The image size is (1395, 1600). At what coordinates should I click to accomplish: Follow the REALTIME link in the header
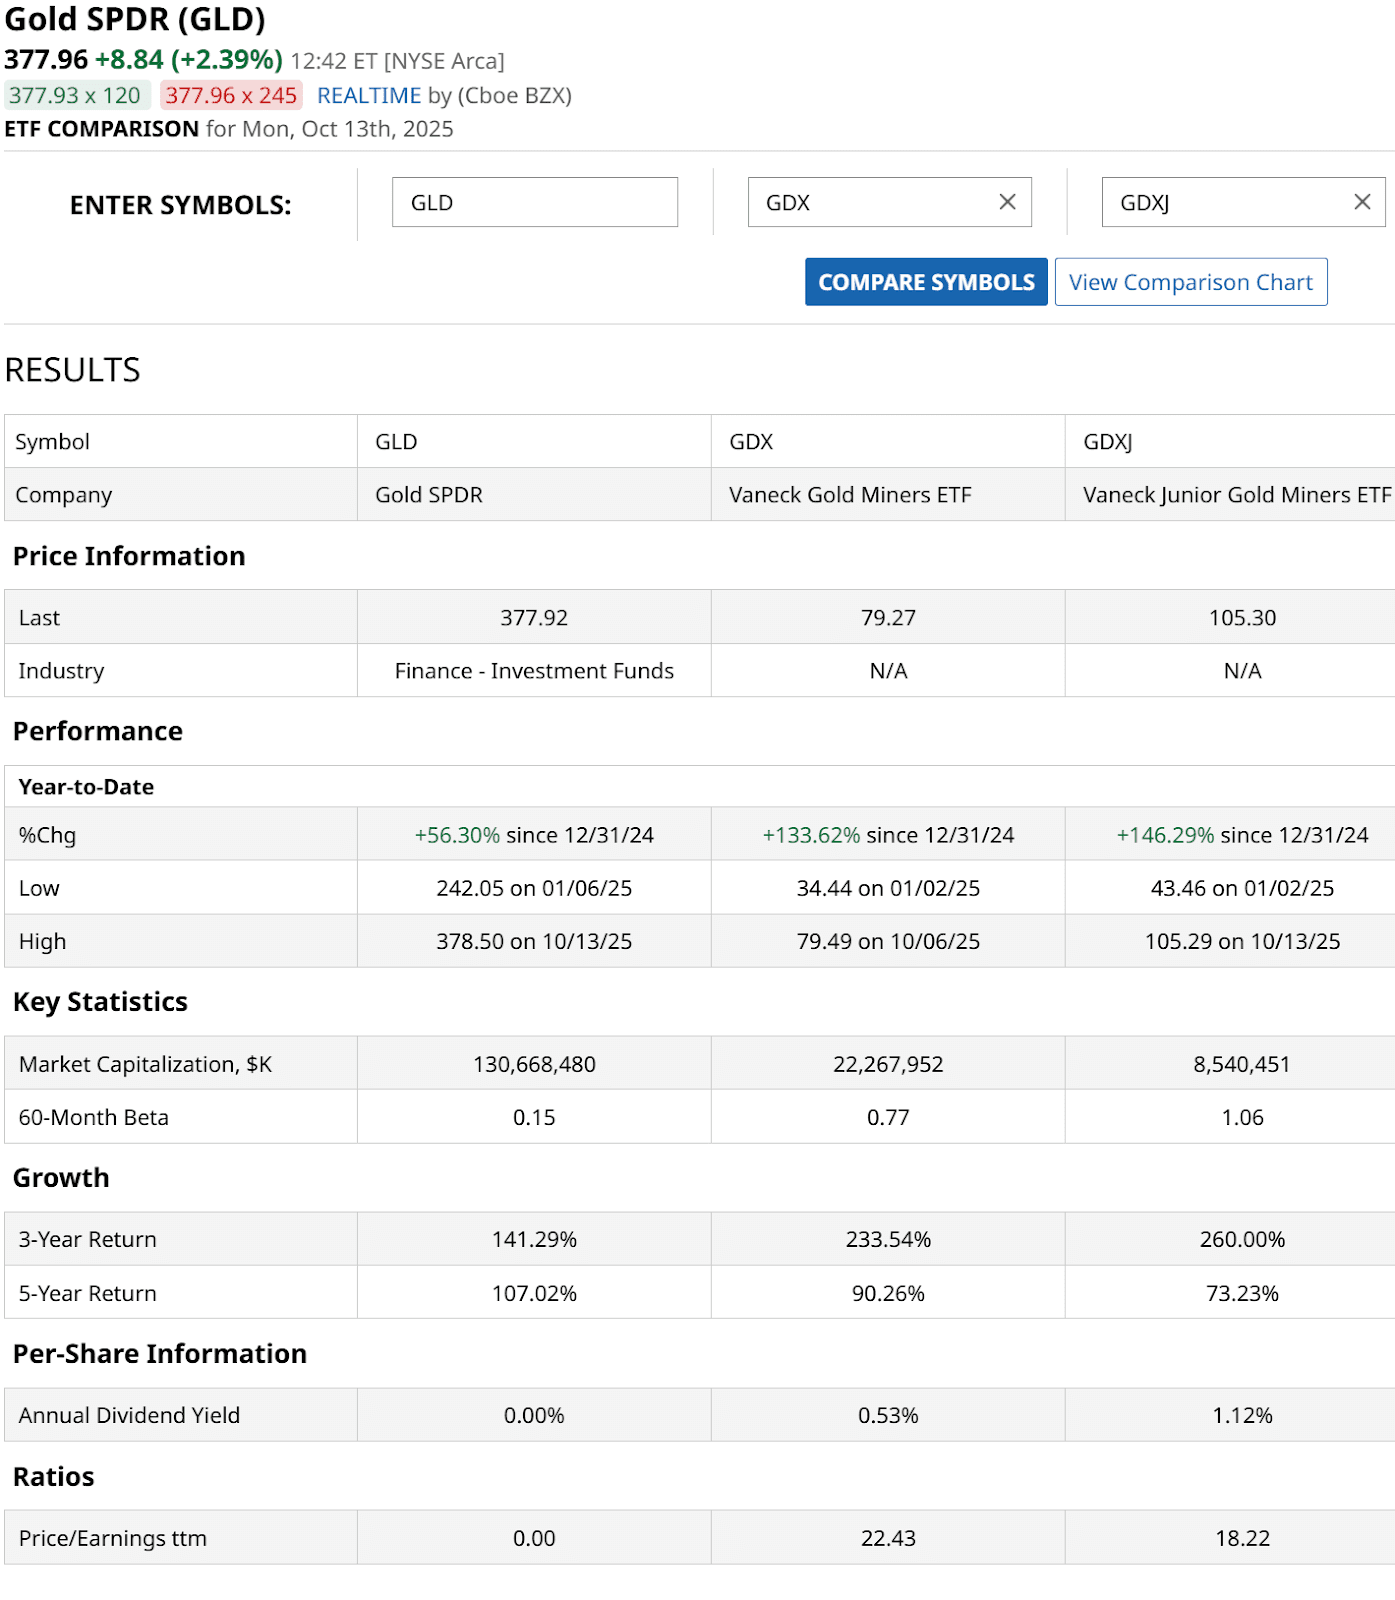(369, 96)
